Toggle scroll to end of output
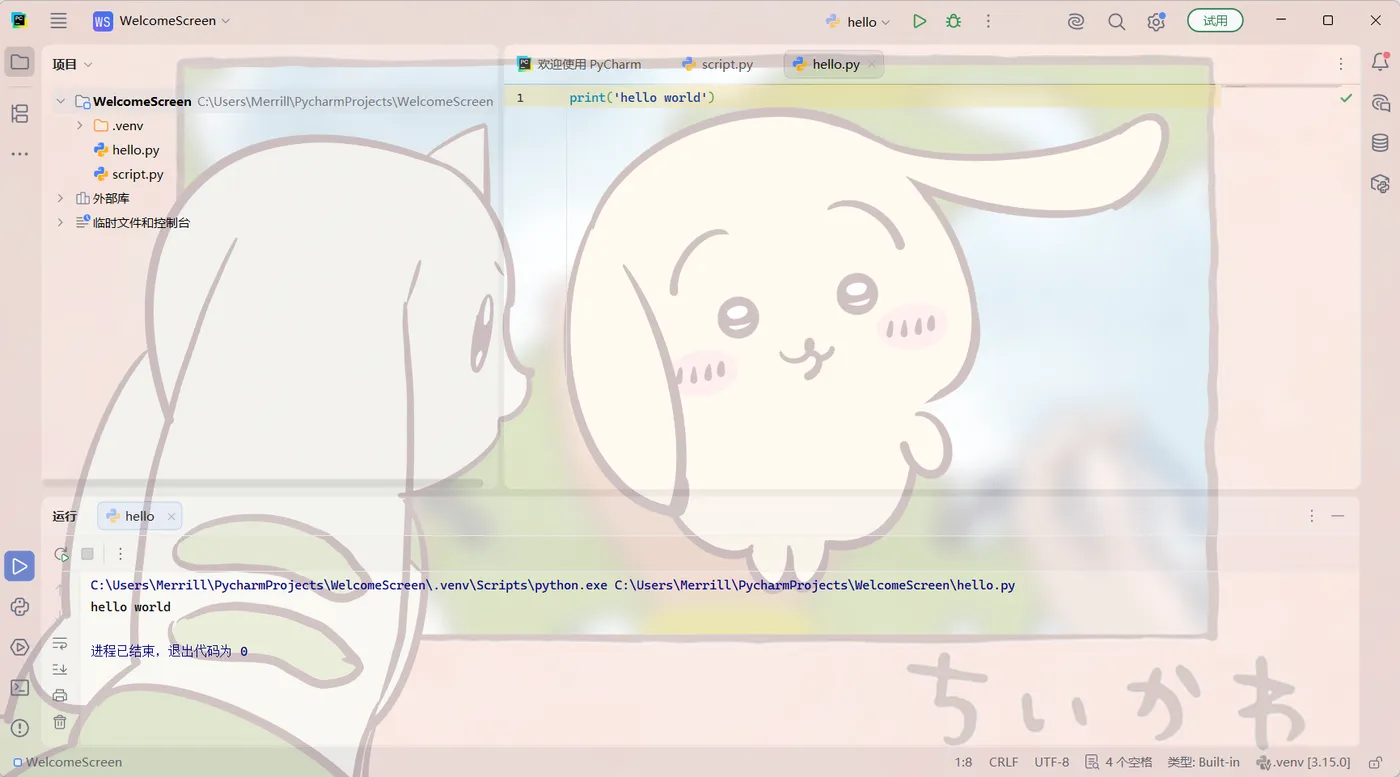 point(60,669)
